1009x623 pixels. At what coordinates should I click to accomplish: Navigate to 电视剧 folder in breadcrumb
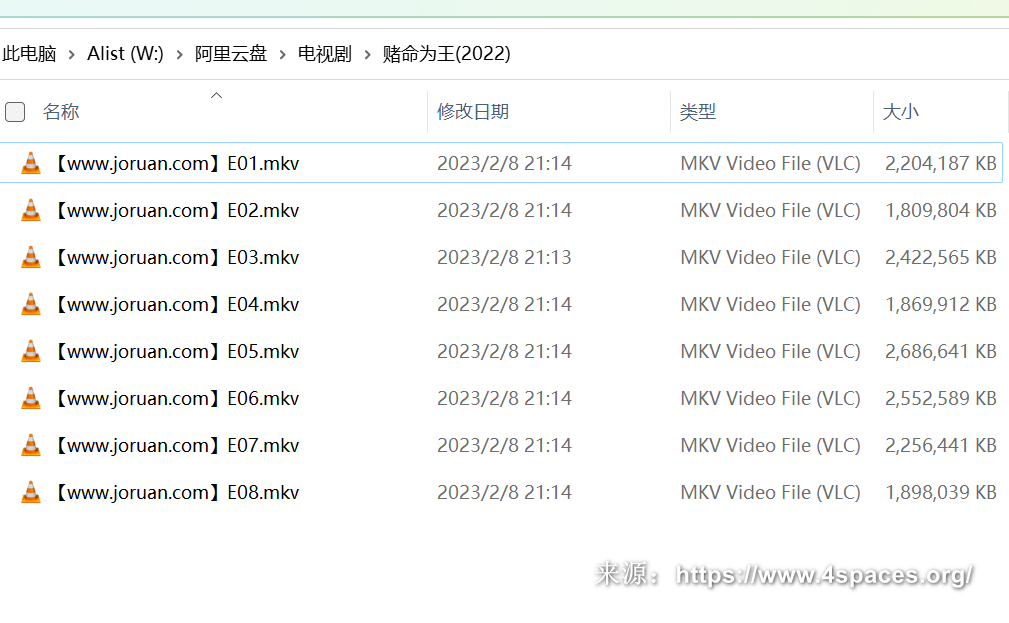325,54
